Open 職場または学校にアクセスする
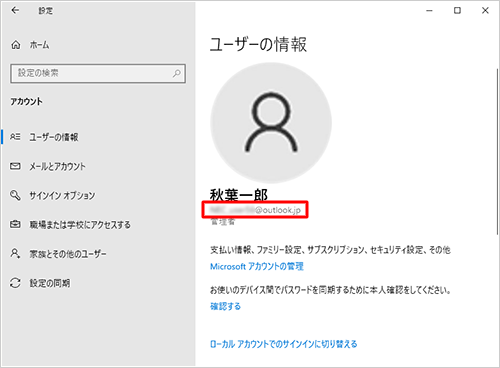Screen dimensions: 500x368 80,225
